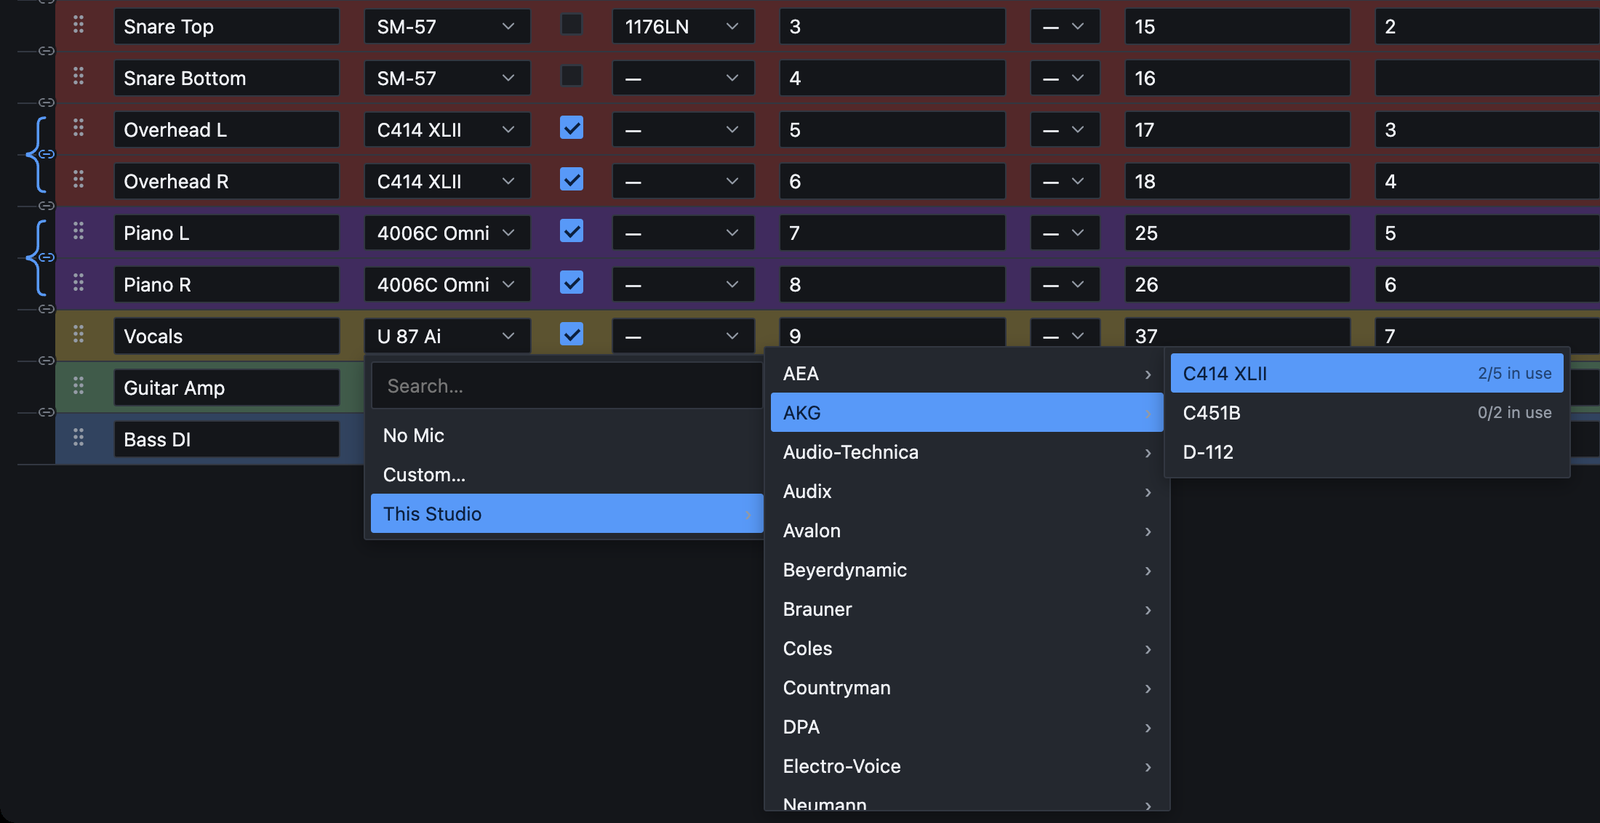This screenshot has height=823, width=1600.
Task: Click the drag handle next to Overhead R
Action: click(78, 180)
